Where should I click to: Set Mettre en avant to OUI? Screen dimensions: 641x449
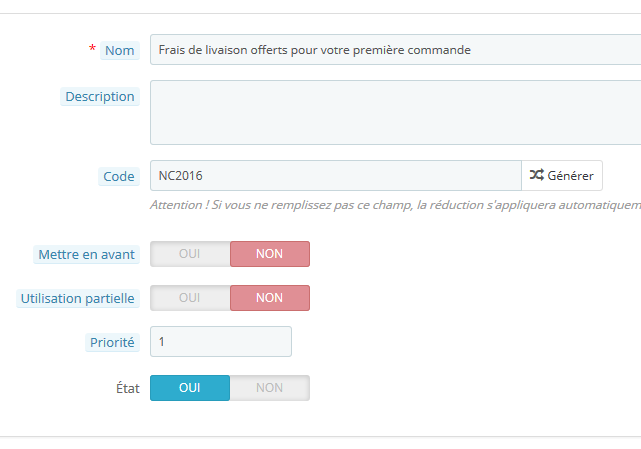[x=190, y=254]
